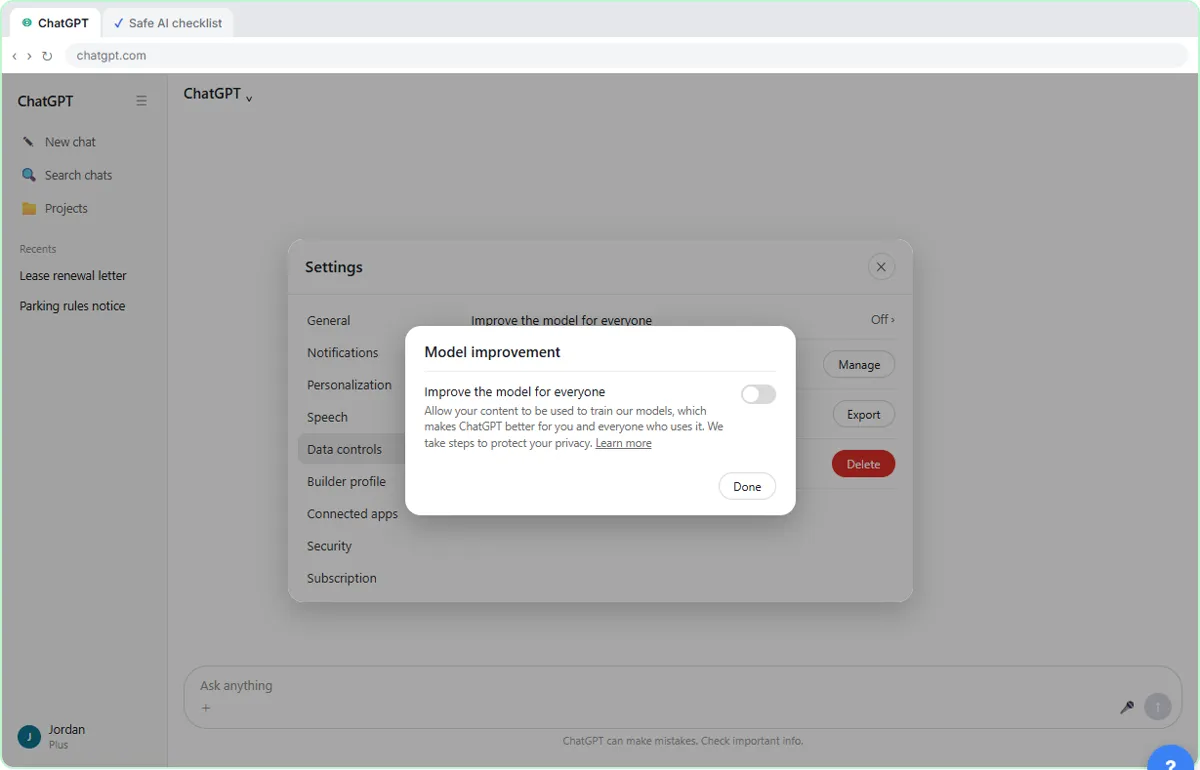
Task: Select General settings section
Action: point(329,321)
